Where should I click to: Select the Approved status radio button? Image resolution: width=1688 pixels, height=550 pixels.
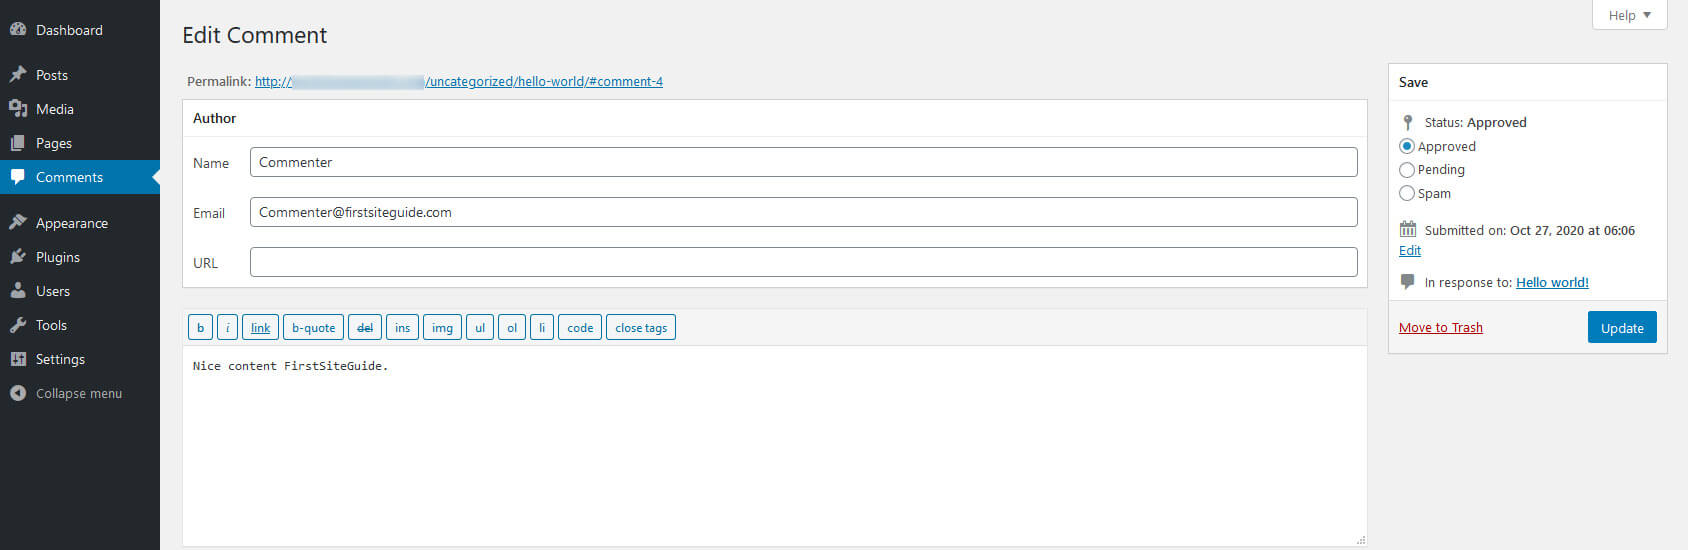(1407, 146)
